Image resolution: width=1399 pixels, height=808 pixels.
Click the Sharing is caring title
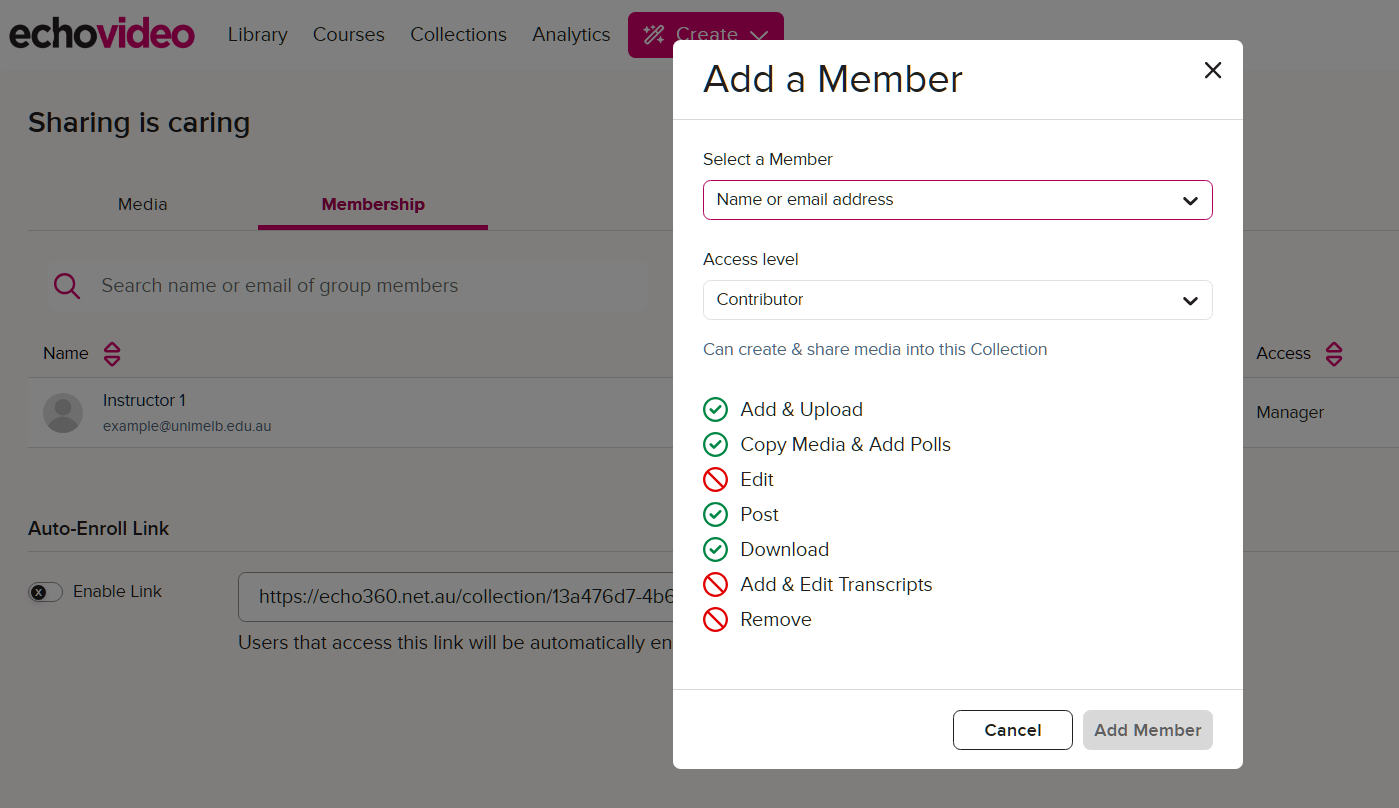139,123
